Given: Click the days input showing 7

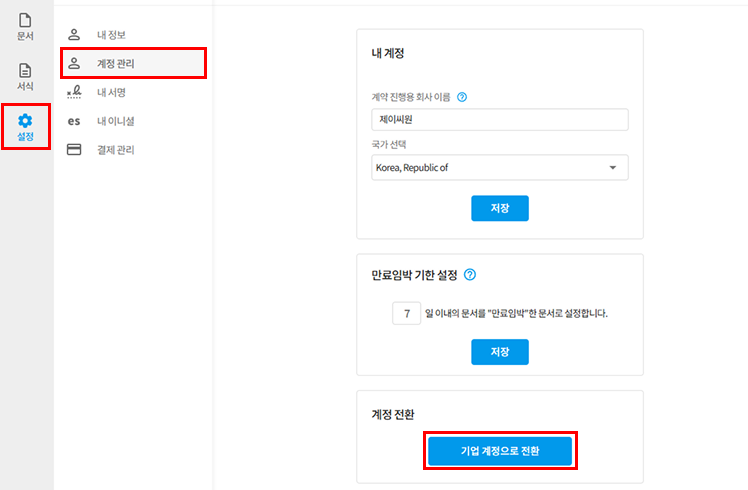Looking at the screenshot, I should pyautogui.click(x=407, y=313).
